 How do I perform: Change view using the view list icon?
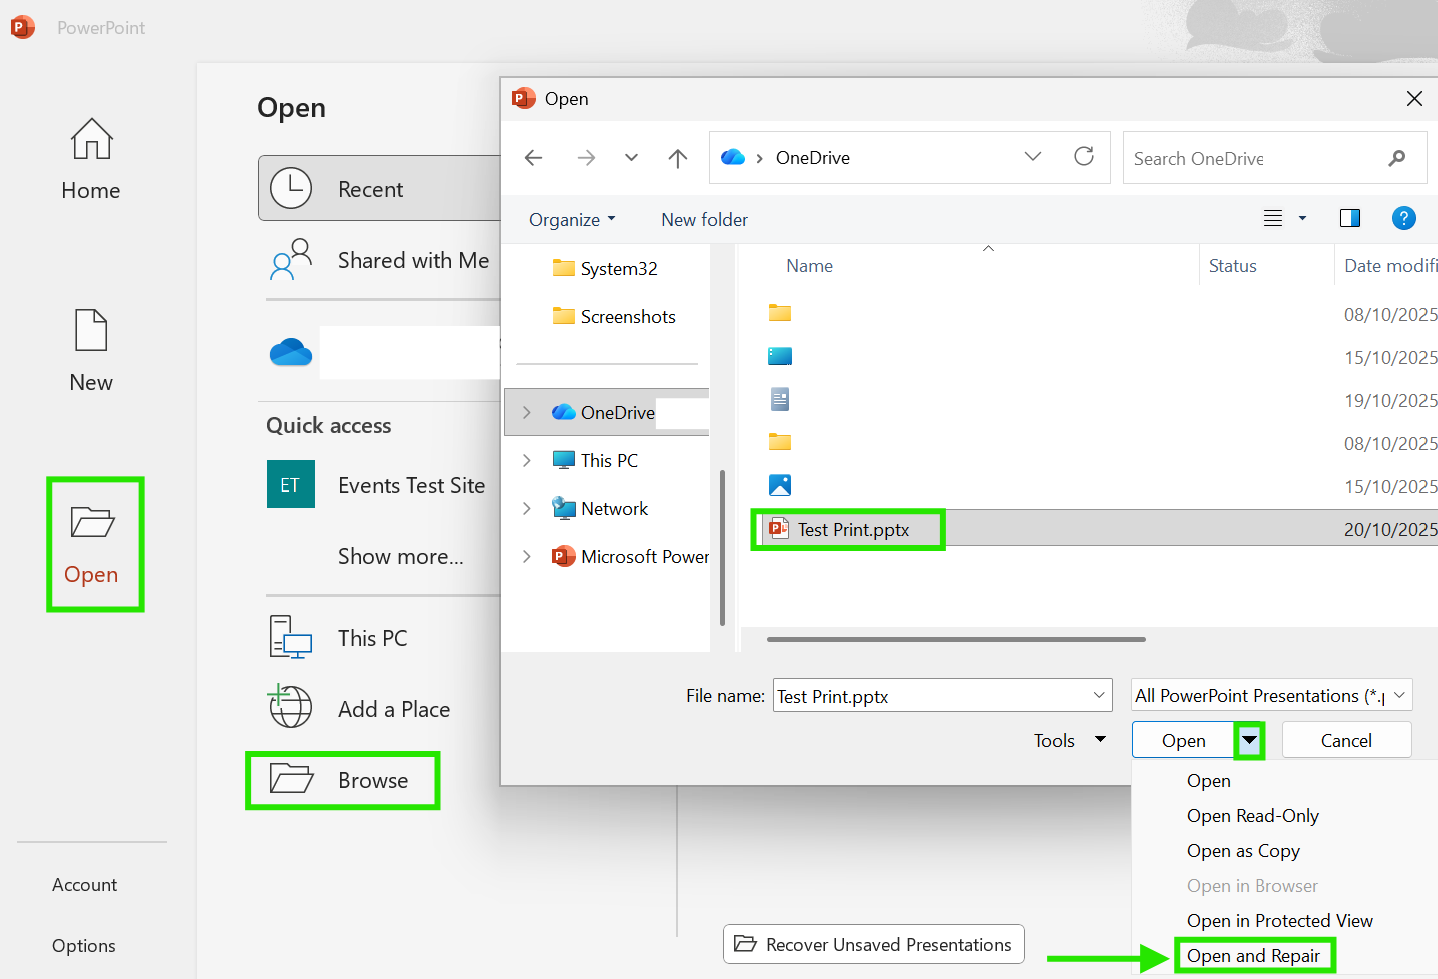coord(1273,218)
